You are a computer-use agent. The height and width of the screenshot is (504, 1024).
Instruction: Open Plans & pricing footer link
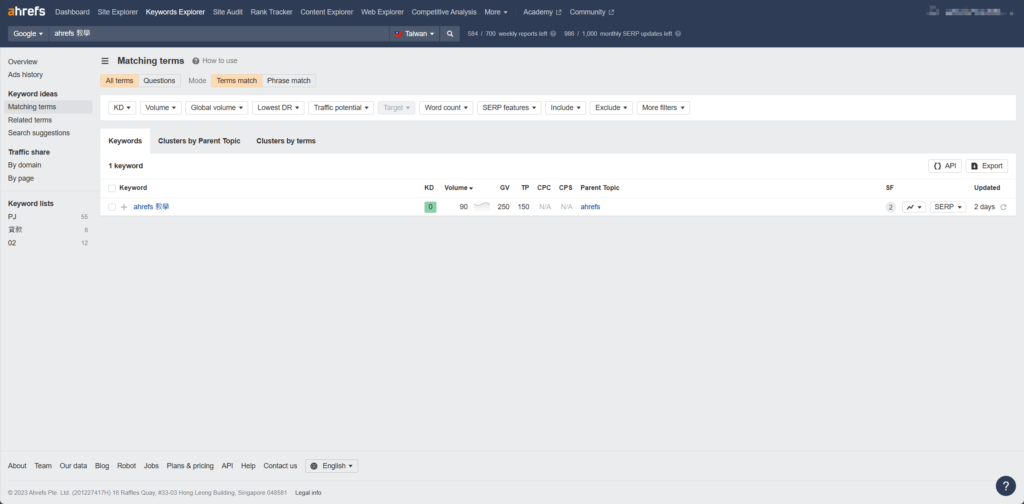coord(190,466)
